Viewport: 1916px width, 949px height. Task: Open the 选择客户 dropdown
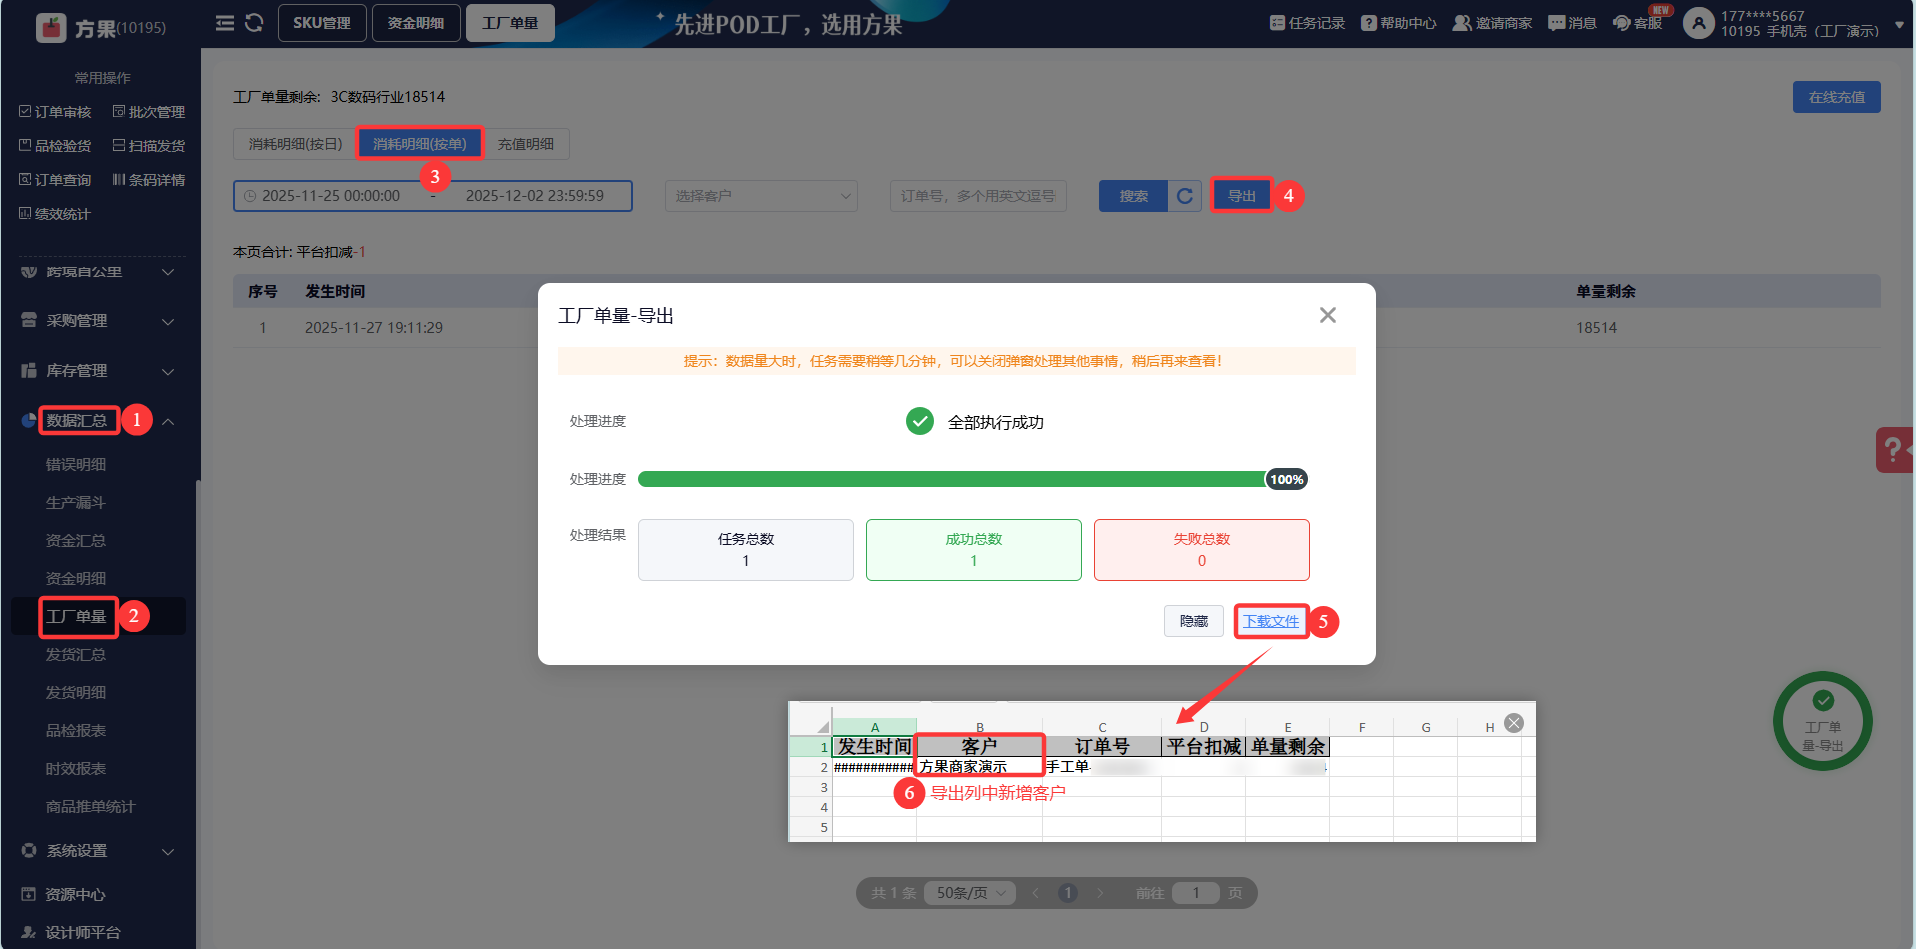click(762, 196)
